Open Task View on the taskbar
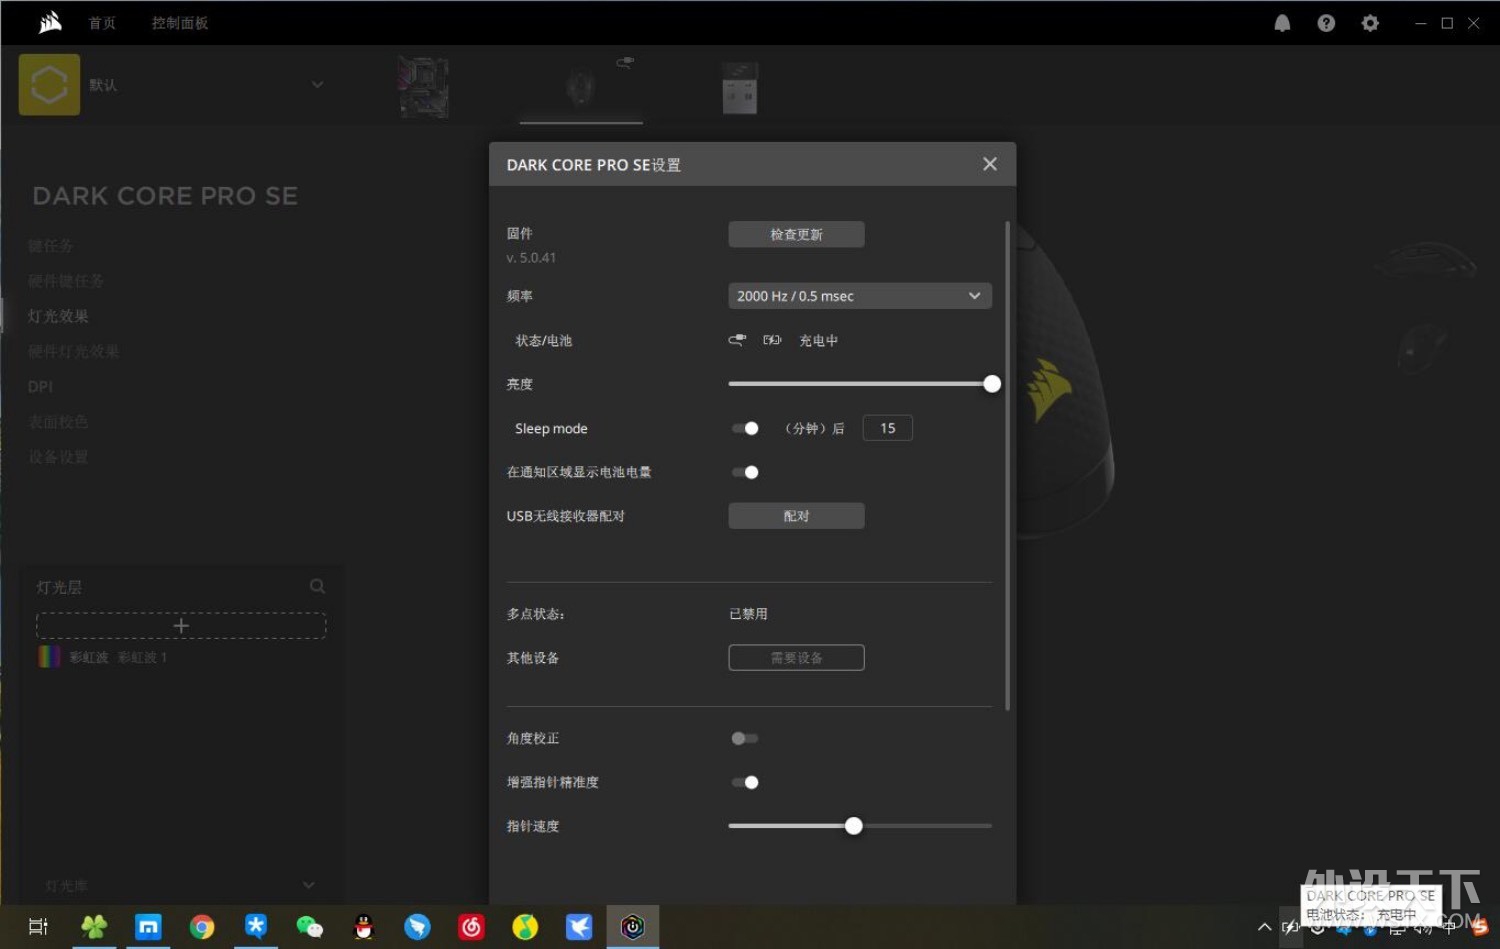Image resolution: width=1500 pixels, height=949 pixels. coord(38,927)
